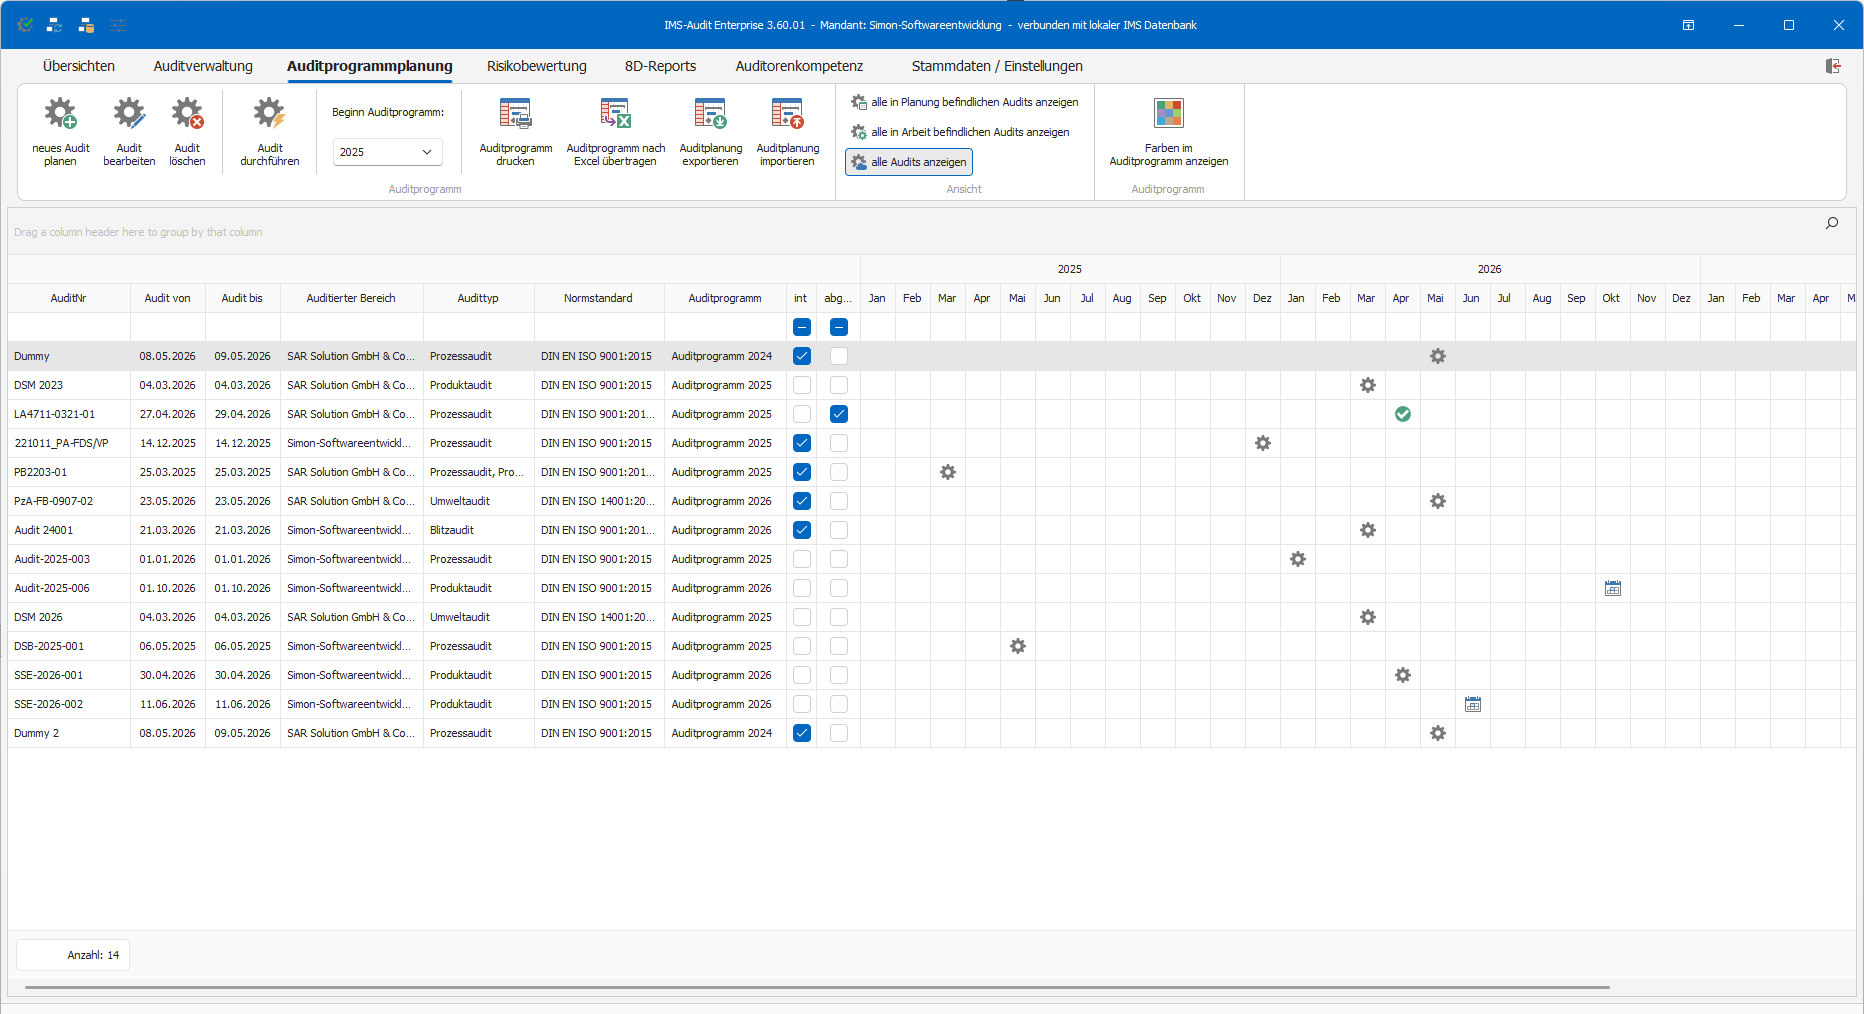Viewport: 1864px width, 1014px height.
Task: Click Auditplanung importieren icon
Action: (x=788, y=114)
